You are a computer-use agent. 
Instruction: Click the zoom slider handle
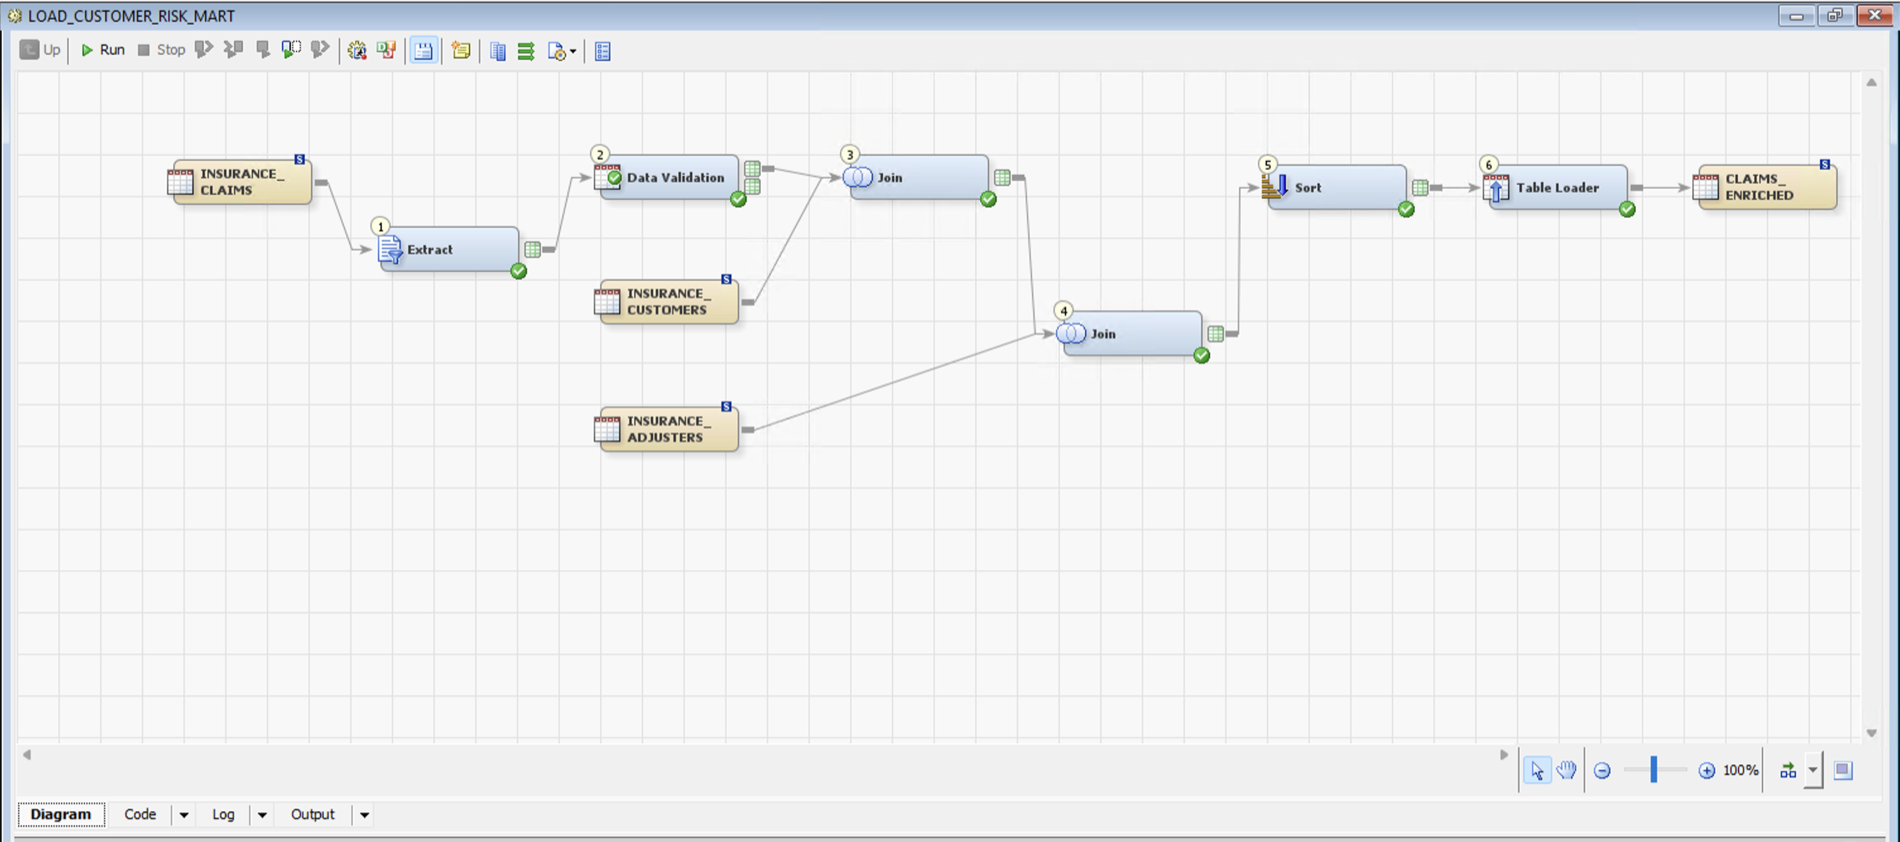pyautogui.click(x=1654, y=769)
